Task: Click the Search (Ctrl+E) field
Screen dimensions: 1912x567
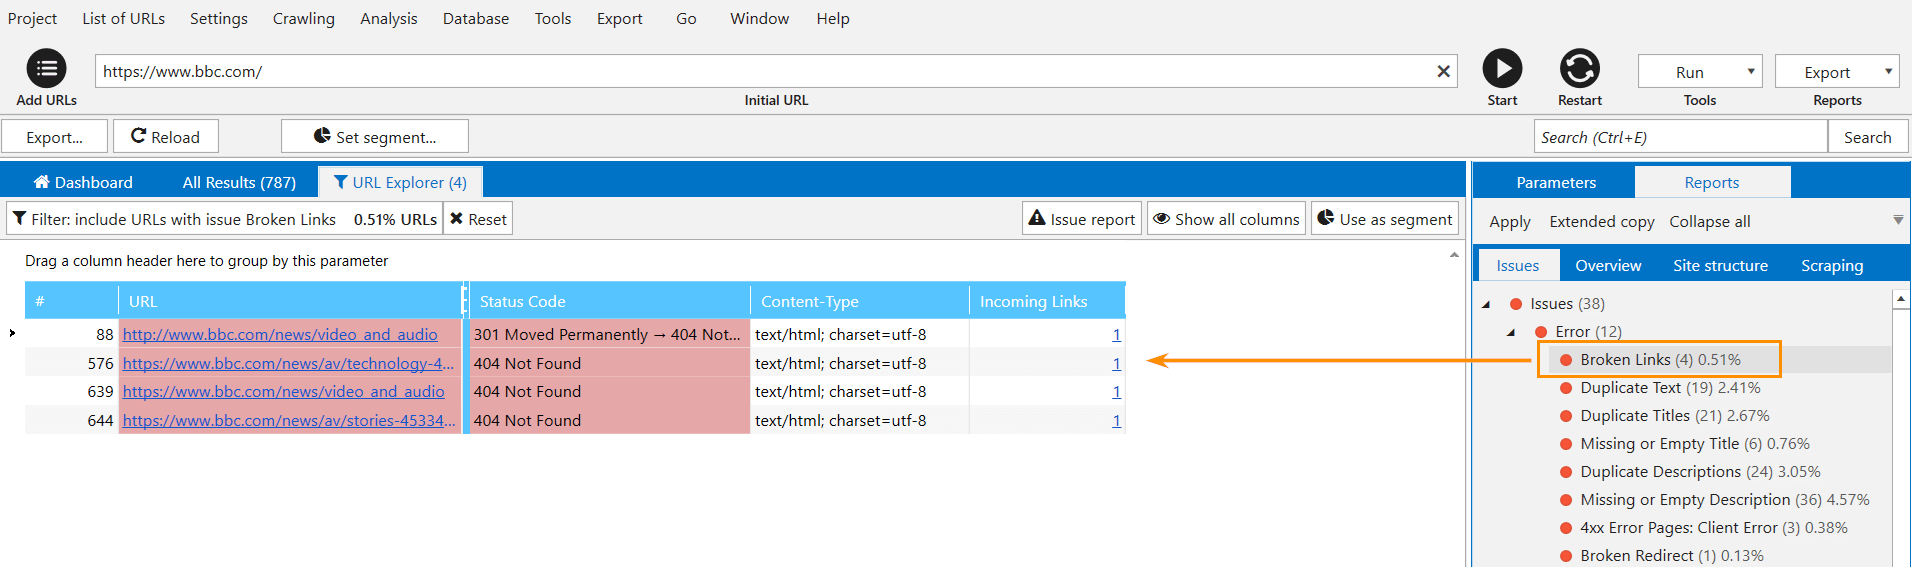Action: pos(1680,137)
